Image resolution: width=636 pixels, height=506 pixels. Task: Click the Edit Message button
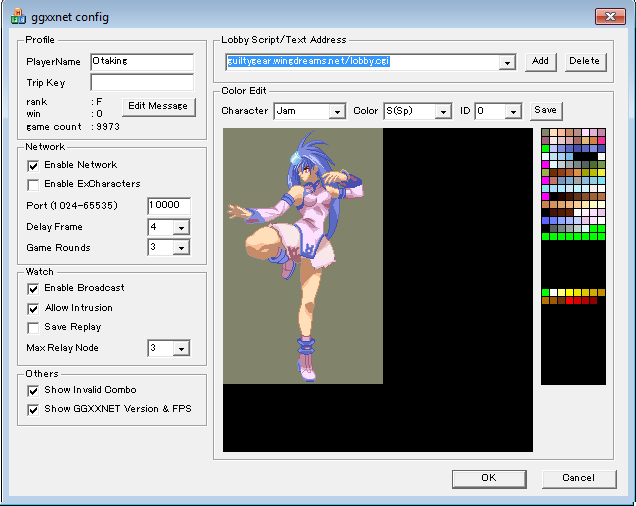coord(158,106)
